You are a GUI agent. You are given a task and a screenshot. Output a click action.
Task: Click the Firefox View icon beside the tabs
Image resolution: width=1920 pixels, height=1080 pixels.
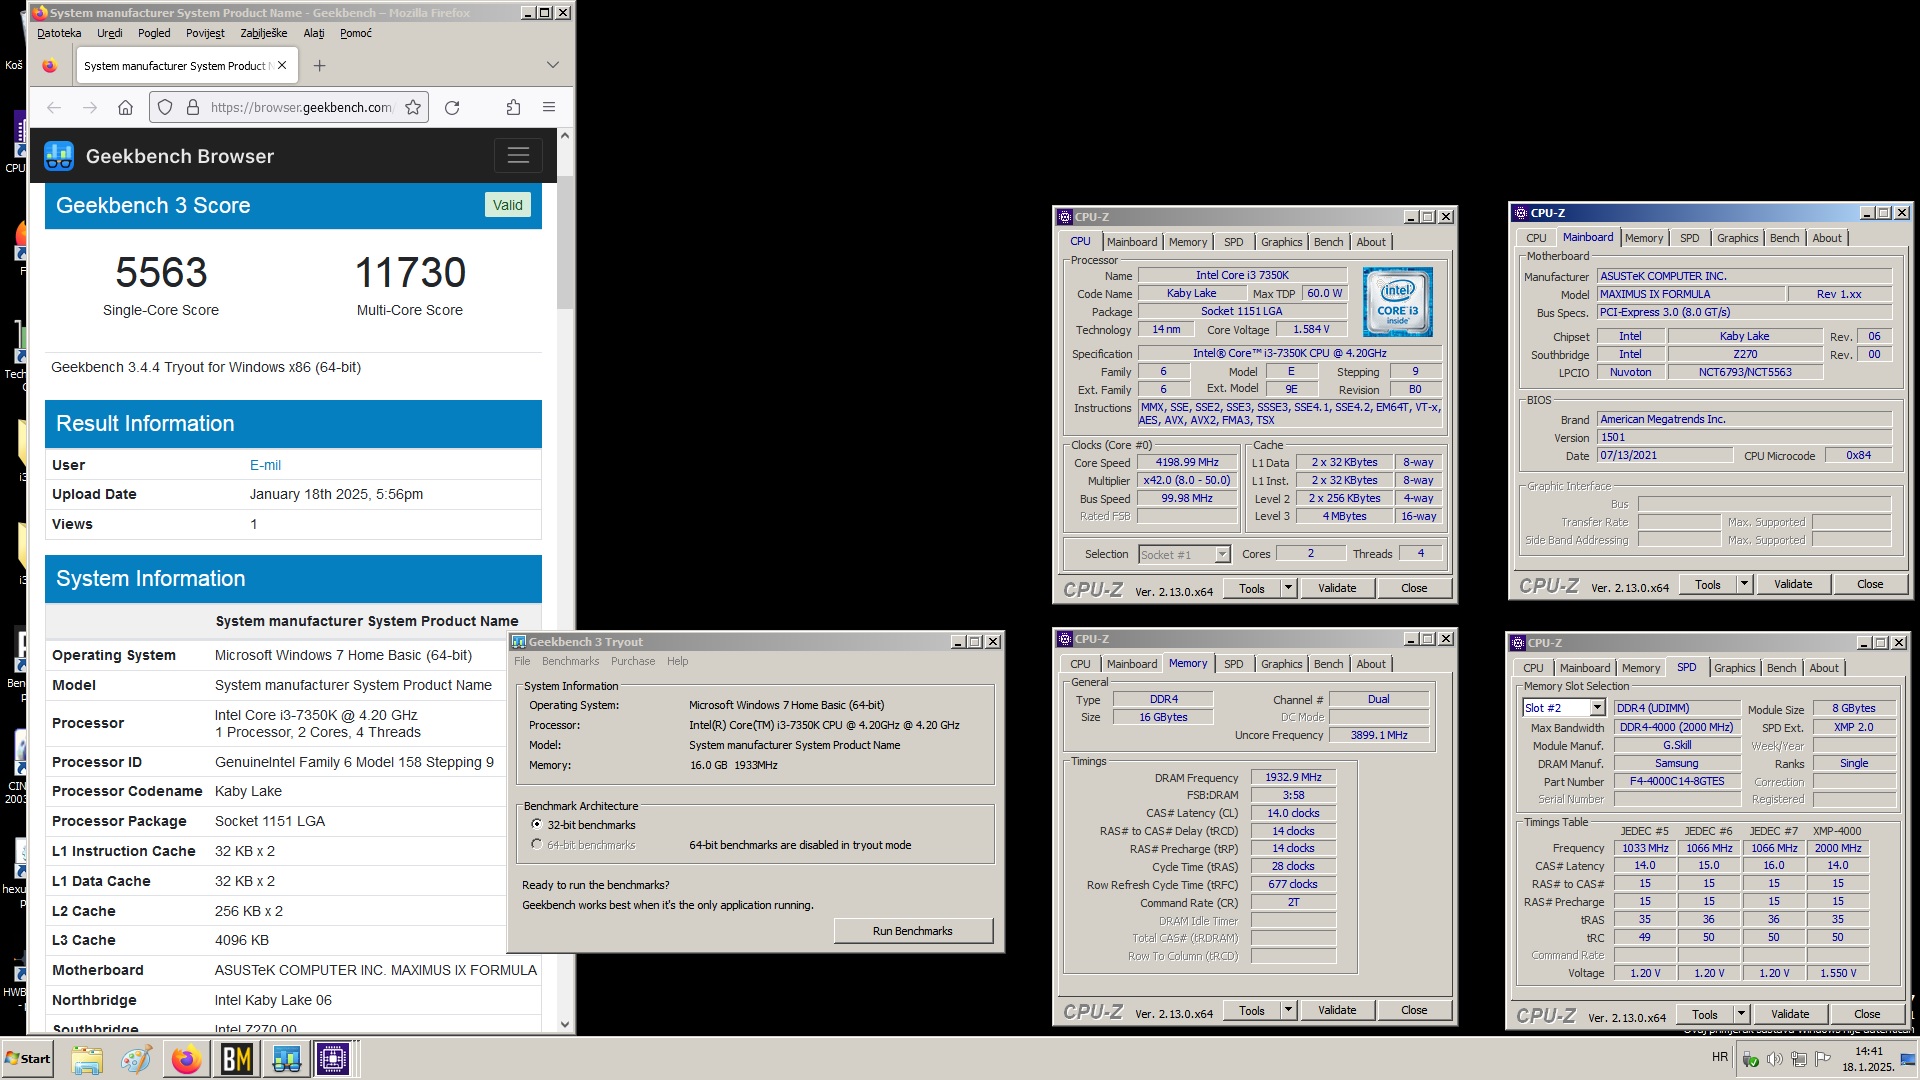(49, 65)
